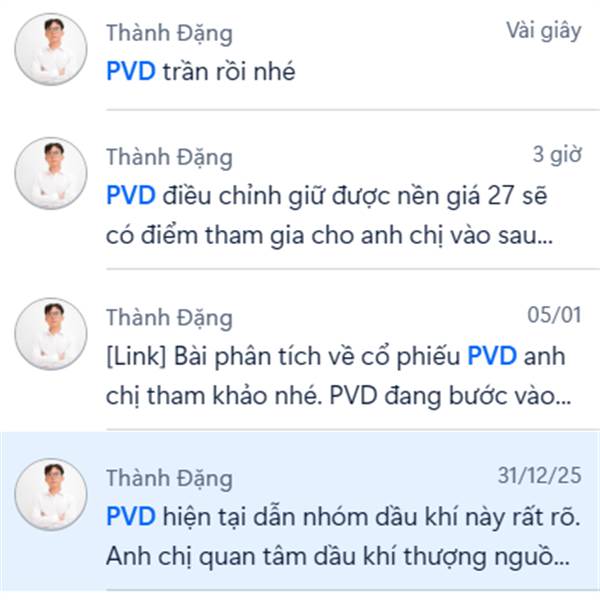Select the Thành Đặng name in the 31/12/25 result
This screenshot has width=600, height=600.
[x=169, y=479]
